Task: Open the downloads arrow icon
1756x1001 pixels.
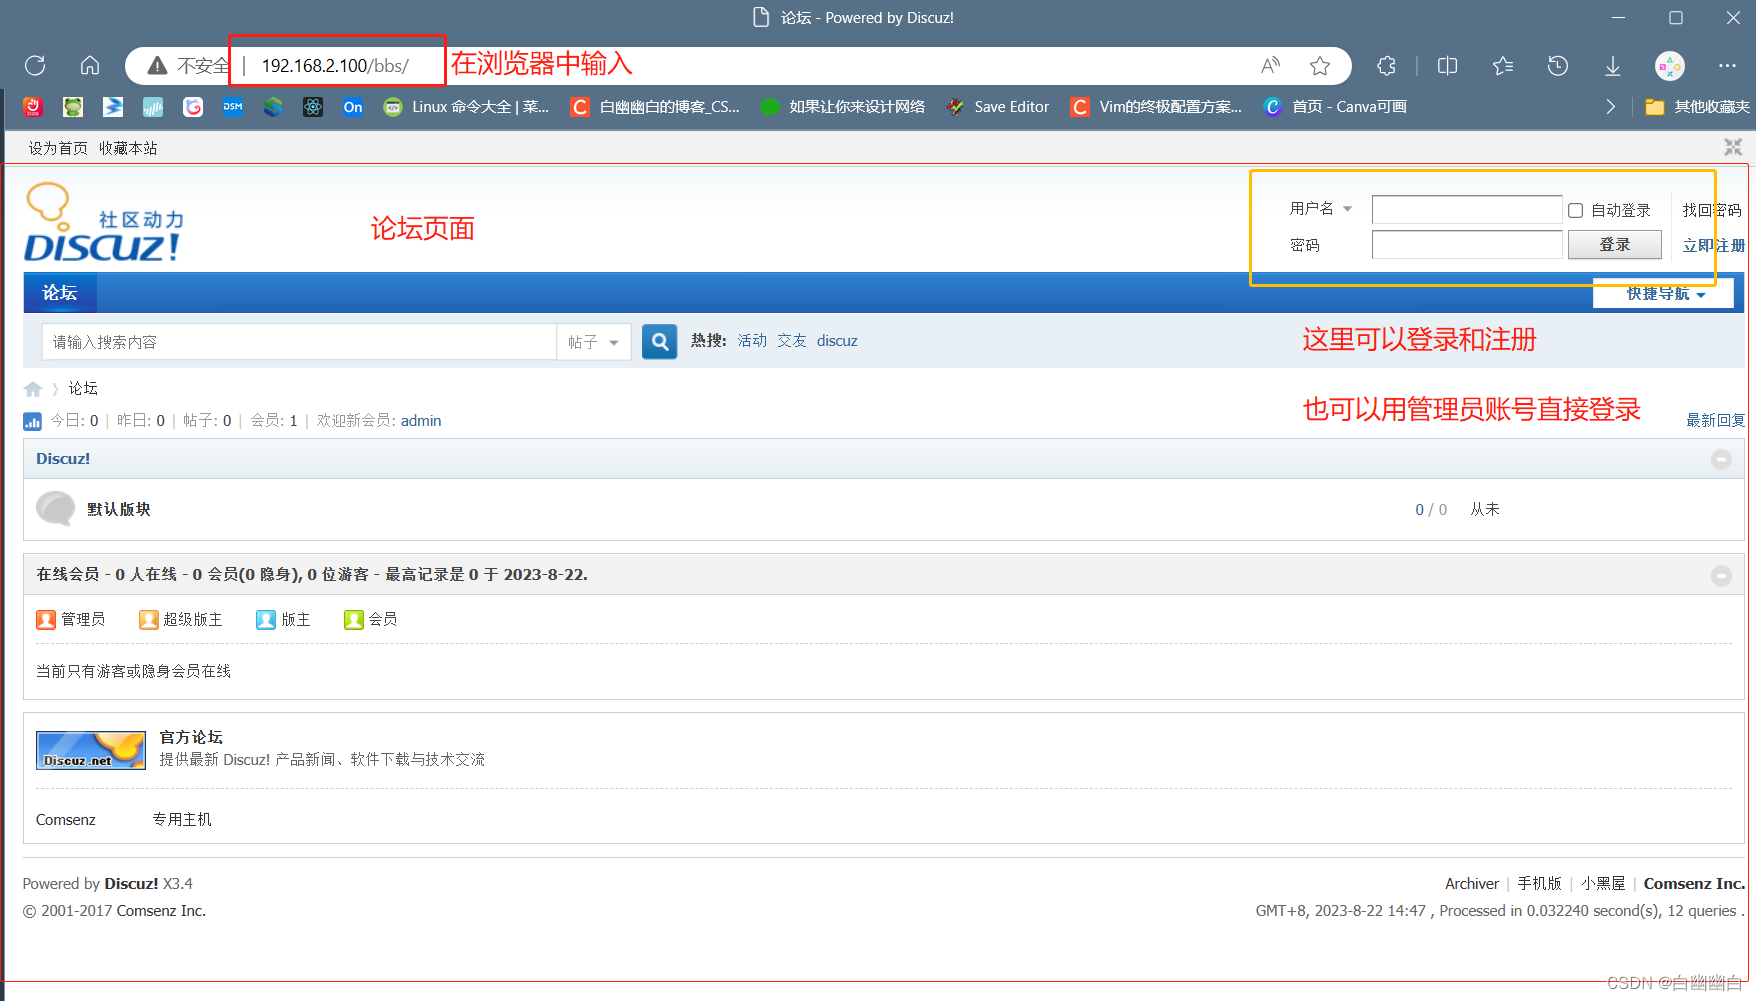Action: pos(1613,66)
